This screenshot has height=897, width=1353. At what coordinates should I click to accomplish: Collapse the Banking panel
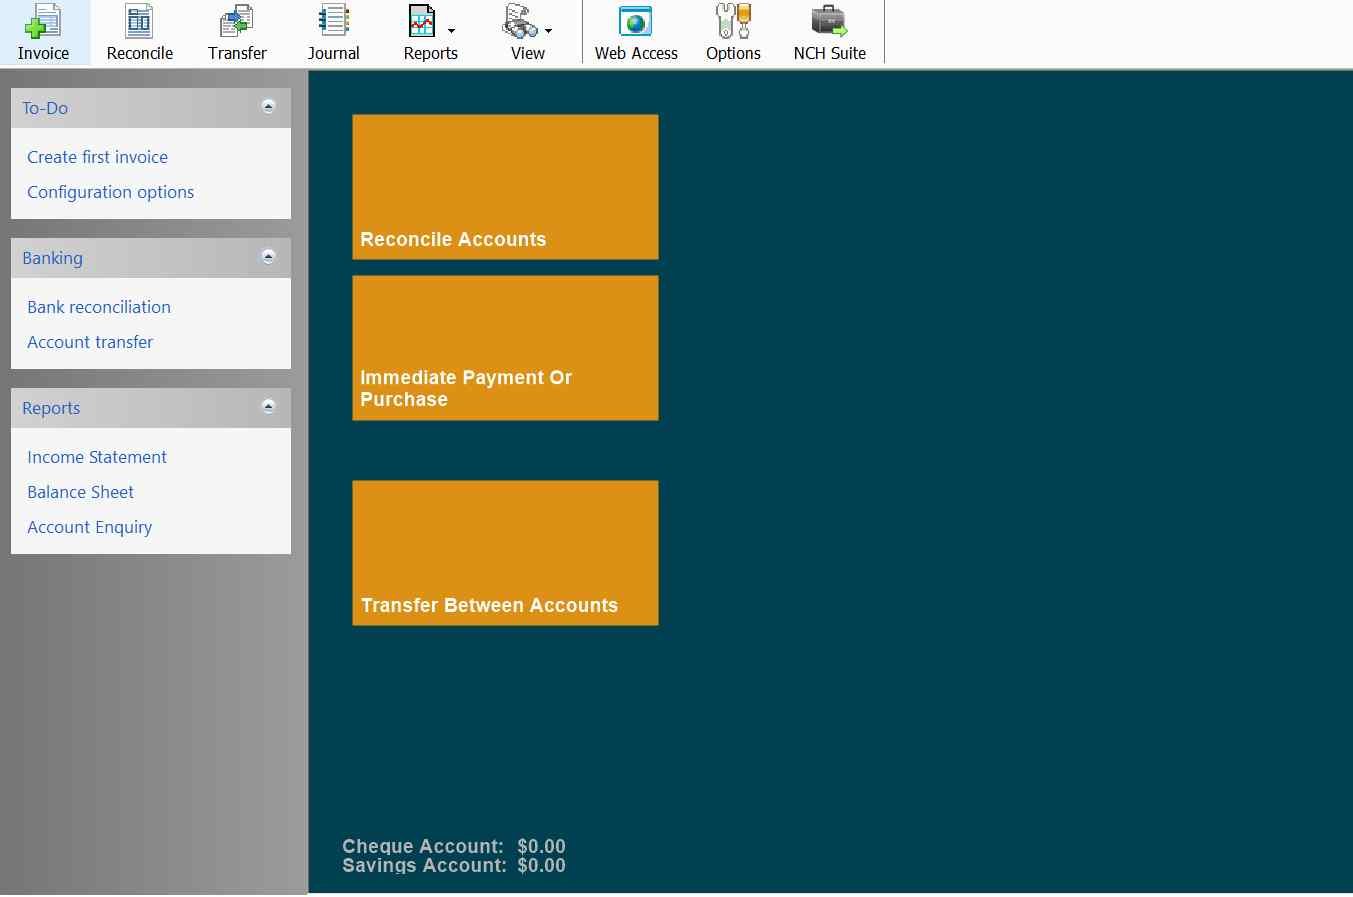(268, 257)
